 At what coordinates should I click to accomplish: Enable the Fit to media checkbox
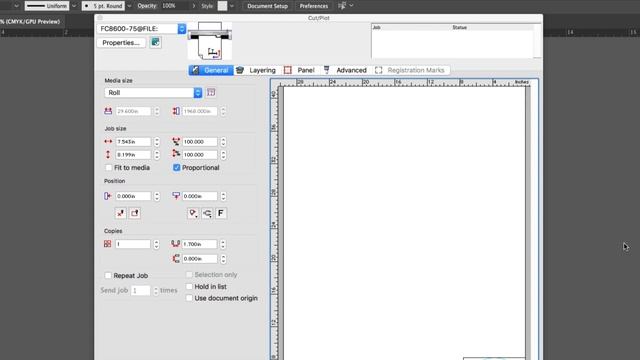tap(109, 168)
